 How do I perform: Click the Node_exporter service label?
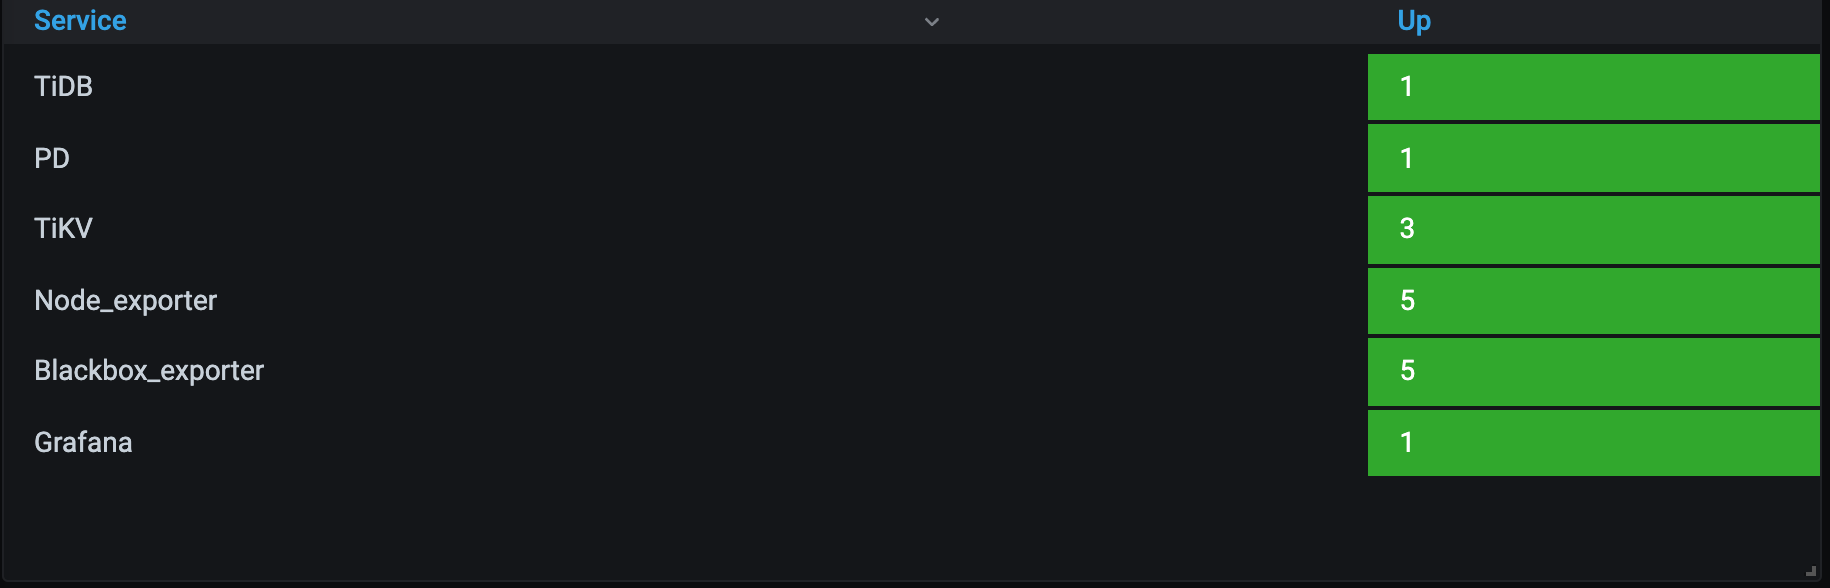pyautogui.click(x=126, y=300)
